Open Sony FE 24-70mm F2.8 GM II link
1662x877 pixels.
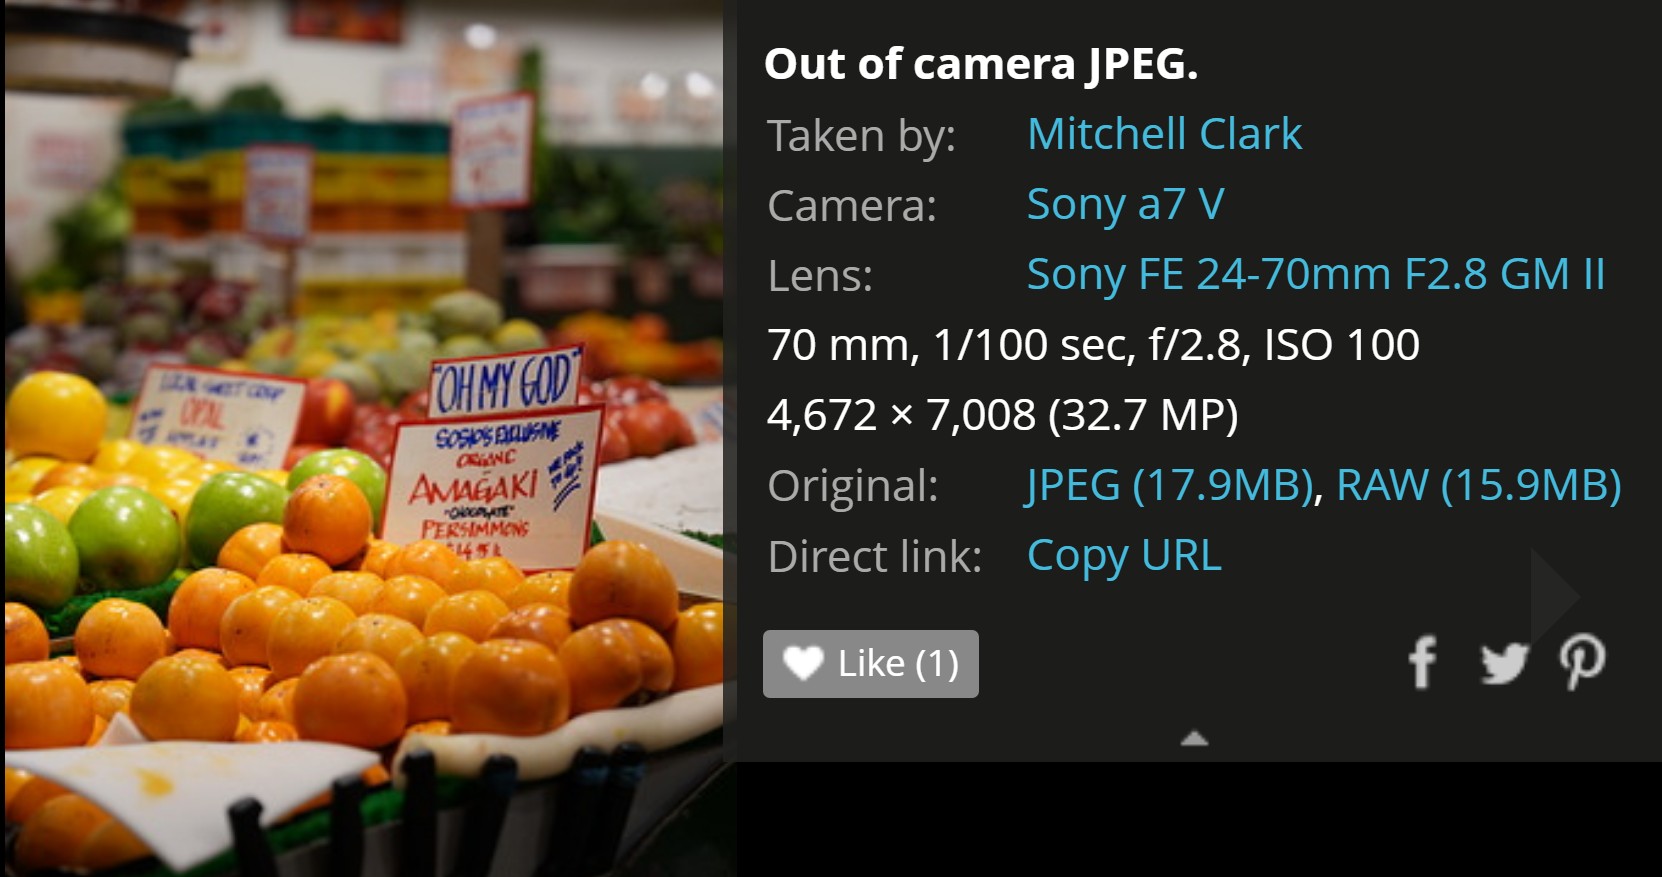click(1315, 274)
